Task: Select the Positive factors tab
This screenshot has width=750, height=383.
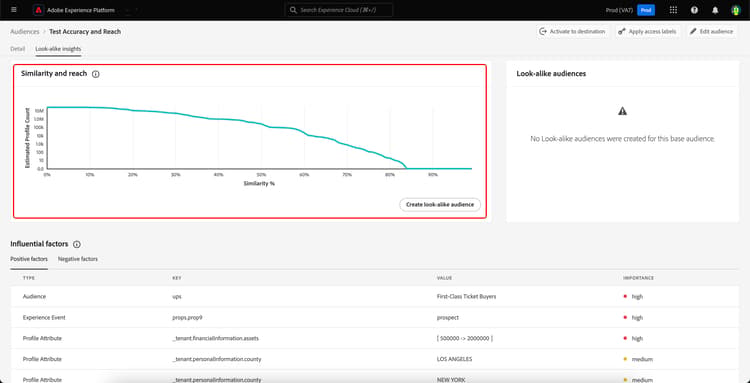Action: tap(29, 259)
